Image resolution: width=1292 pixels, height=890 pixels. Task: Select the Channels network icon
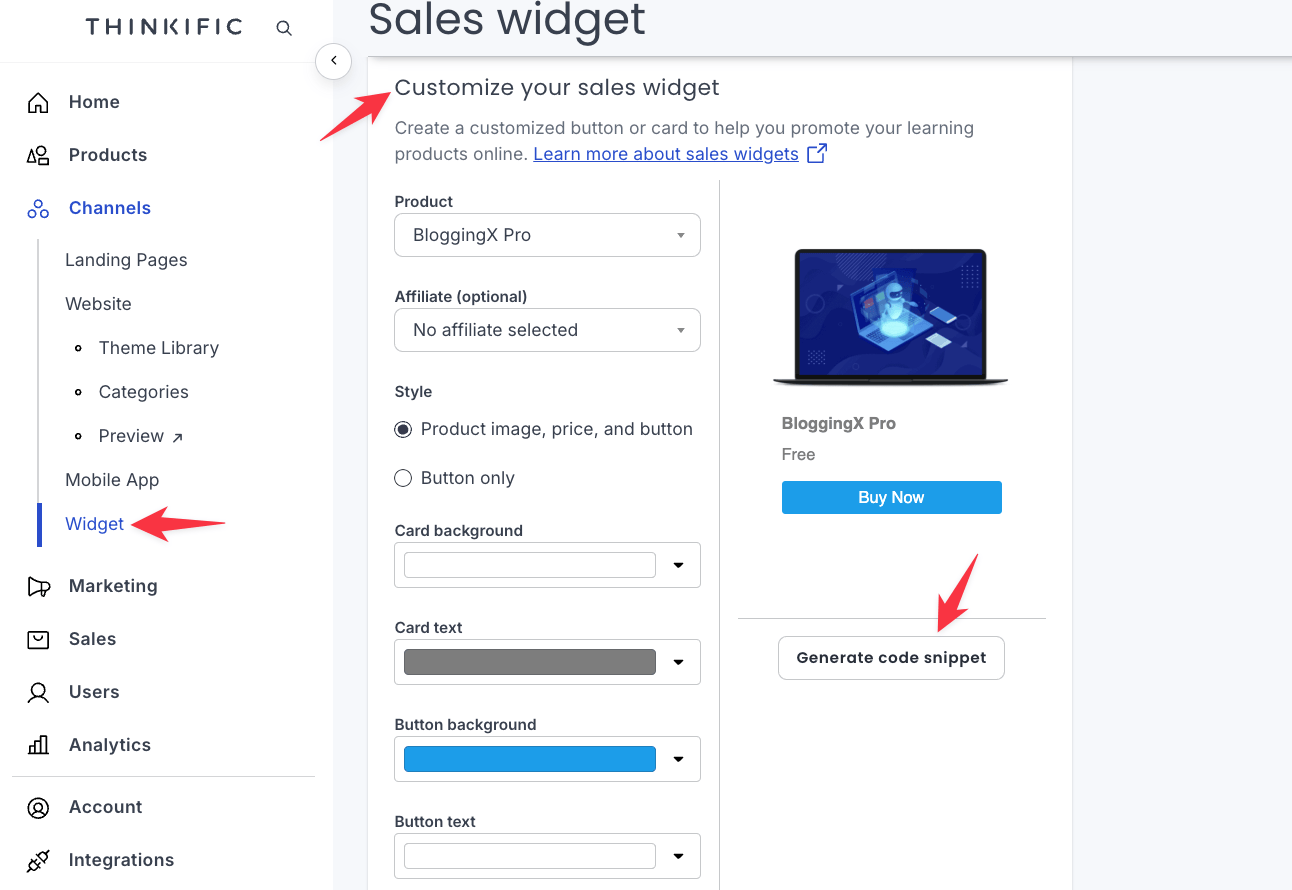(x=38, y=208)
